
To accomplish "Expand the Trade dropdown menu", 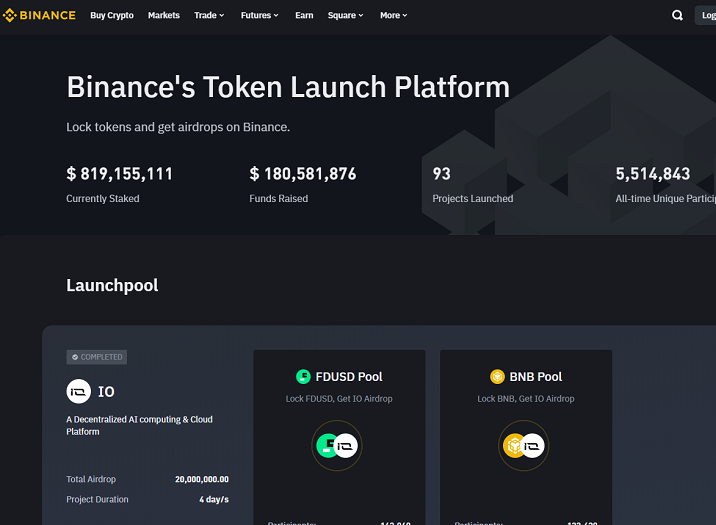I will [x=209, y=15].
